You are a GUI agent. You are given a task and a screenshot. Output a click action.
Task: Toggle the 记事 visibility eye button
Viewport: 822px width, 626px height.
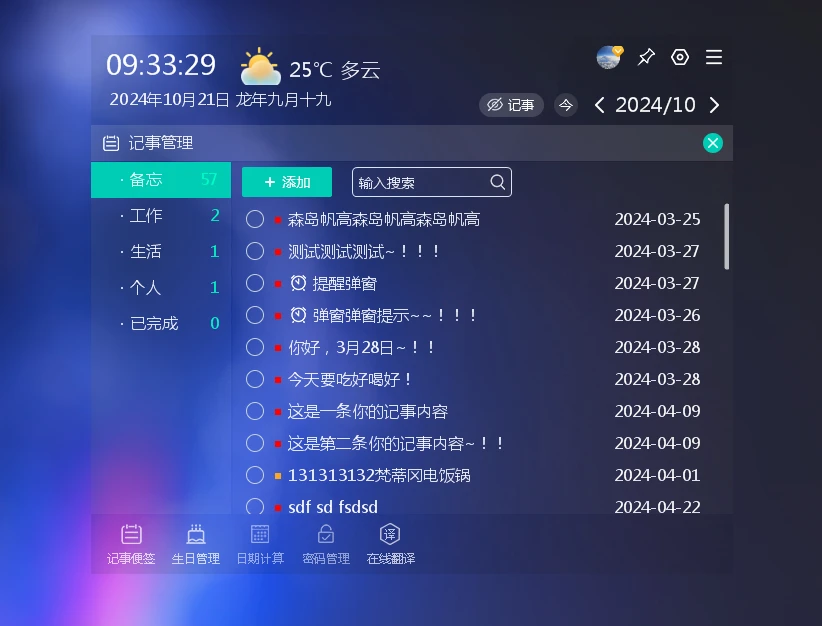pos(511,105)
